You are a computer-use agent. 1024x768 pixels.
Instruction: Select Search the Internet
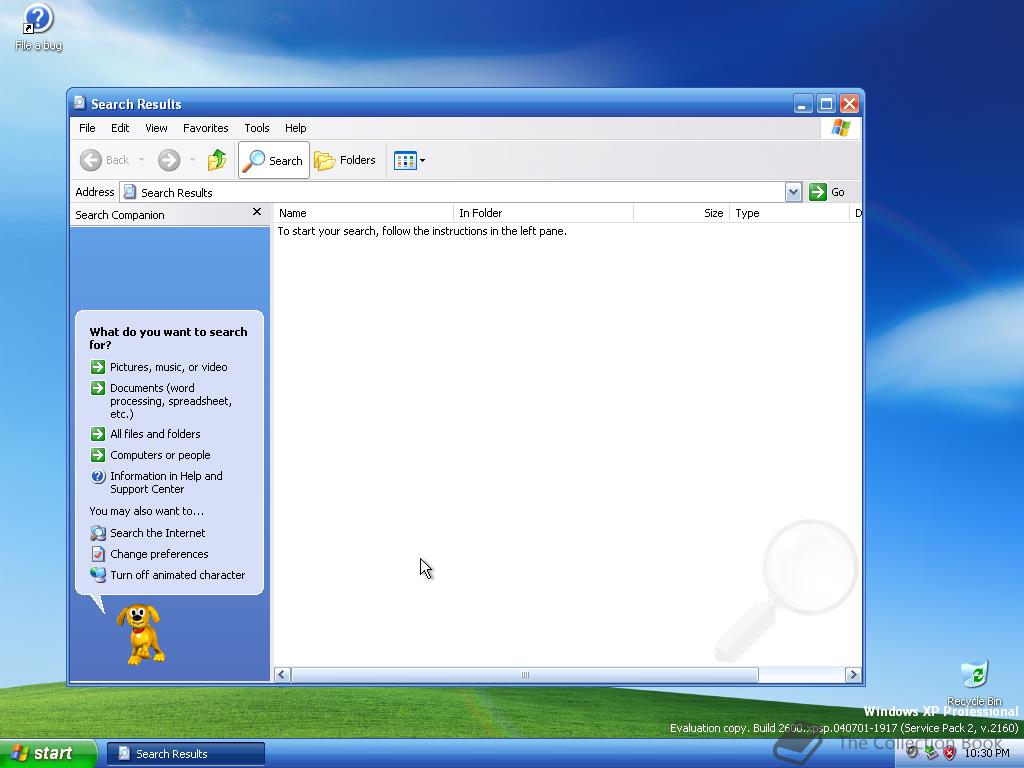coord(148,533)
